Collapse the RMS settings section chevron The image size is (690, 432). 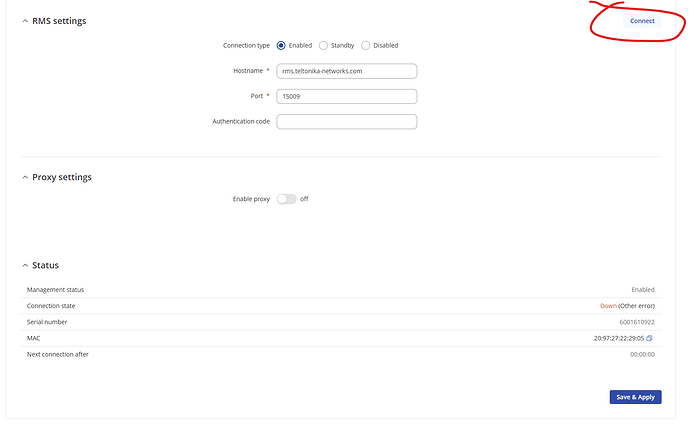click(25, 21)
